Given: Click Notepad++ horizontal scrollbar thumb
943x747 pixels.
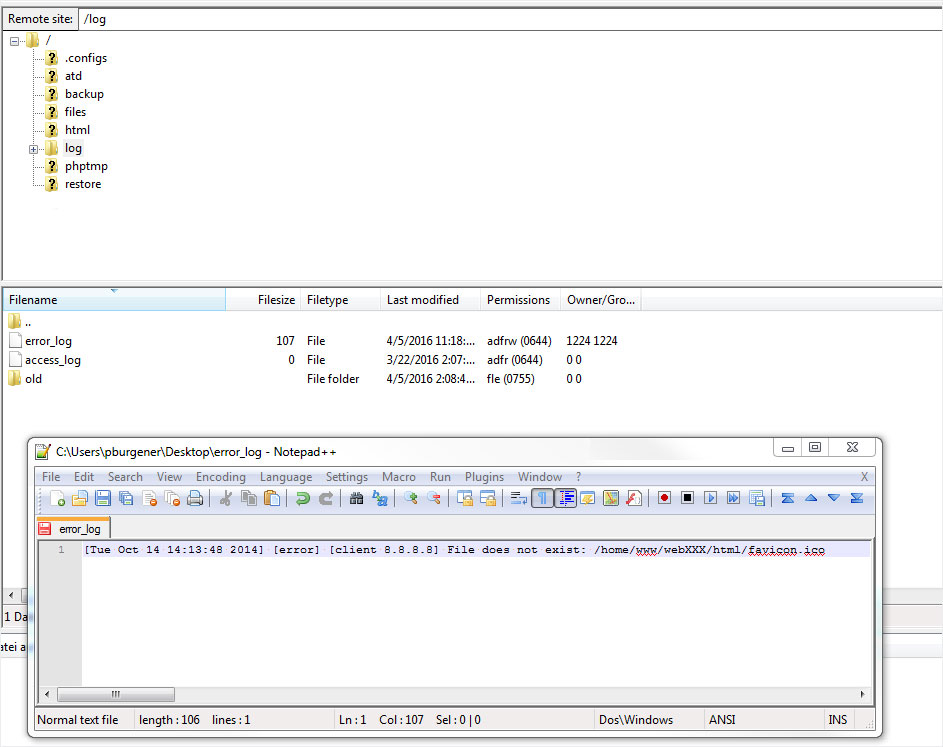Looking at the screenshot, I should (116, 694).
